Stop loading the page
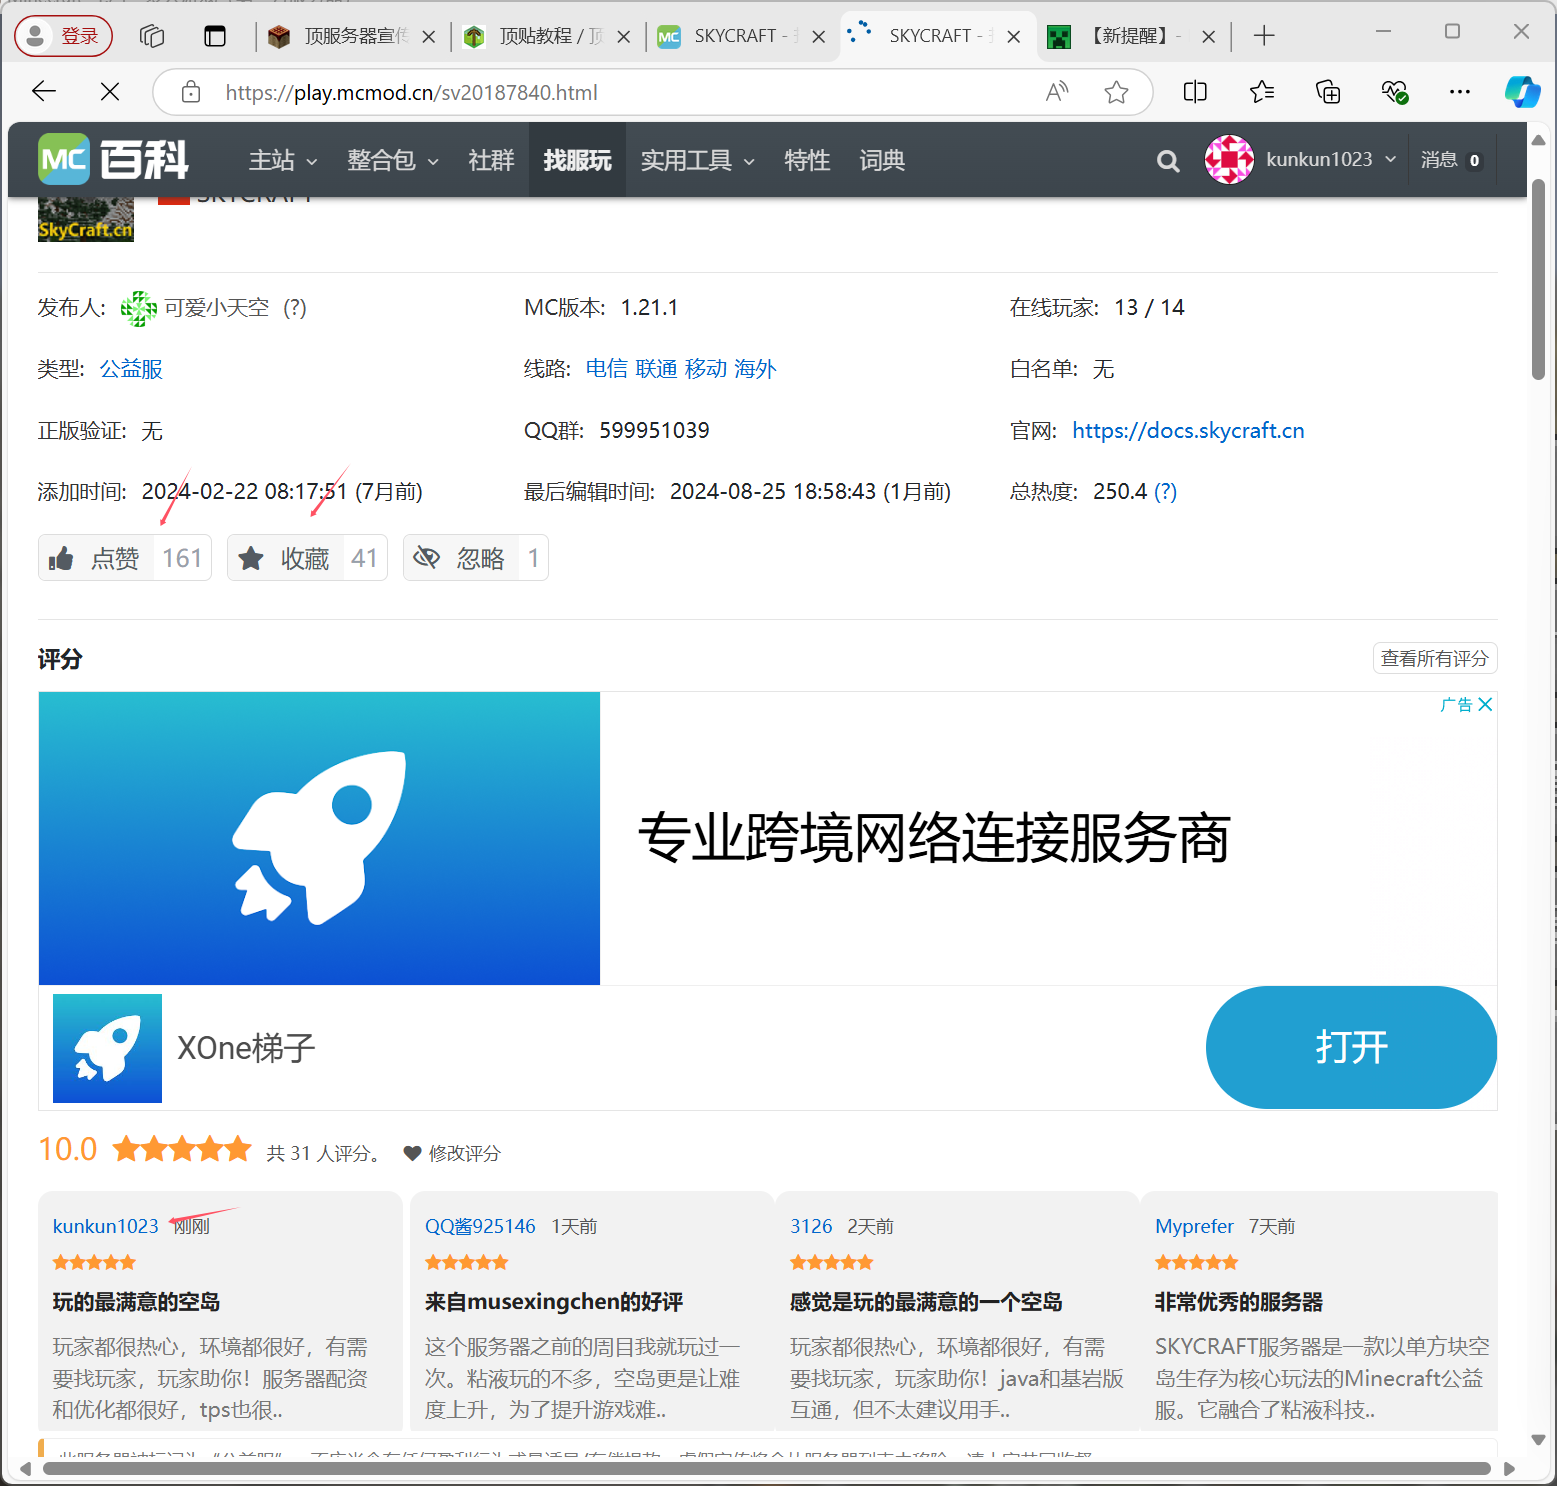Viewport: 1557px width, 1486px height. pyautogui.click(x=110, y=92)
